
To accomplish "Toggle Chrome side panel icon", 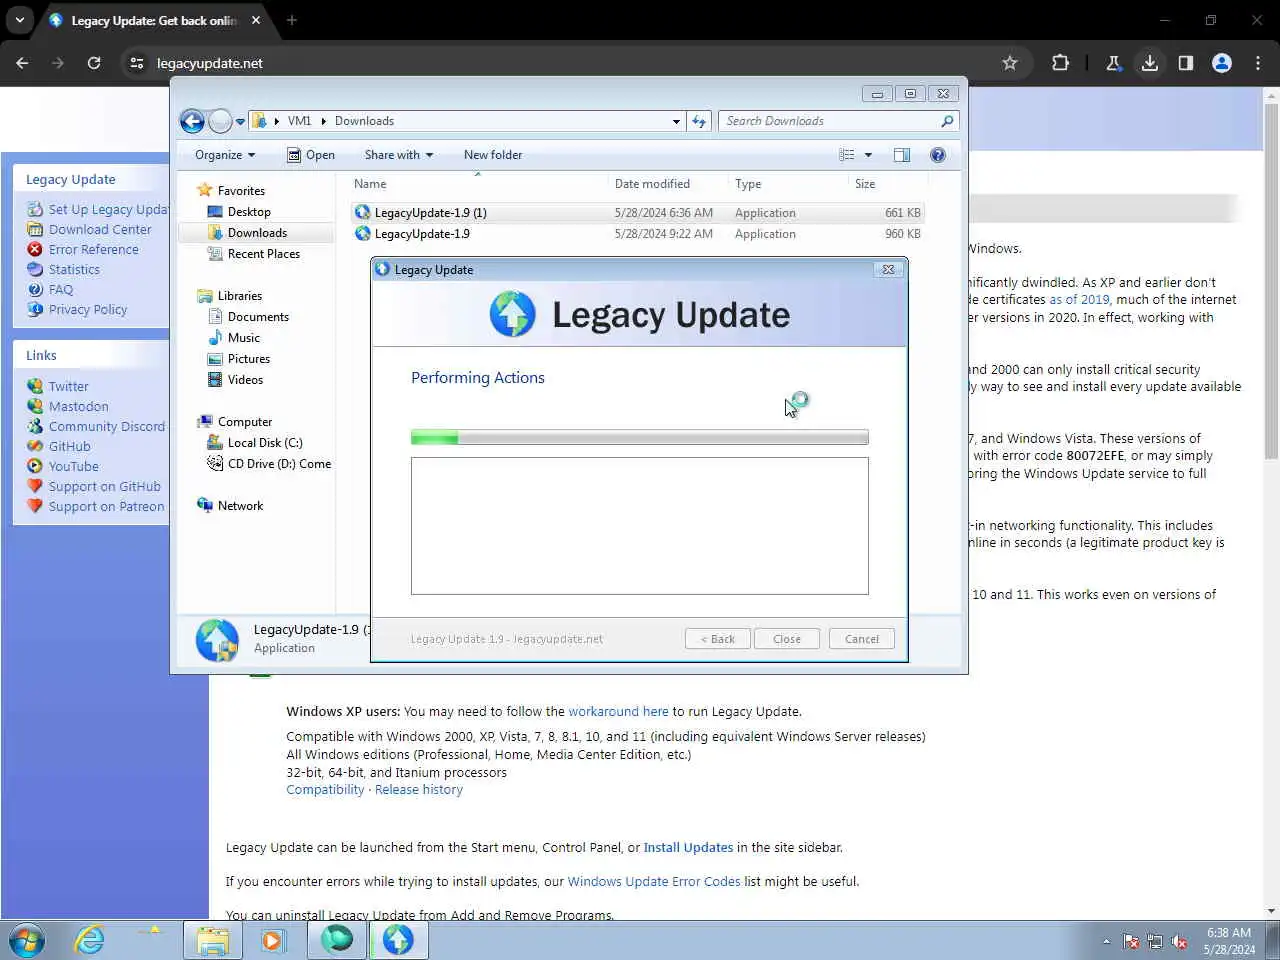I will point(1186,63).
